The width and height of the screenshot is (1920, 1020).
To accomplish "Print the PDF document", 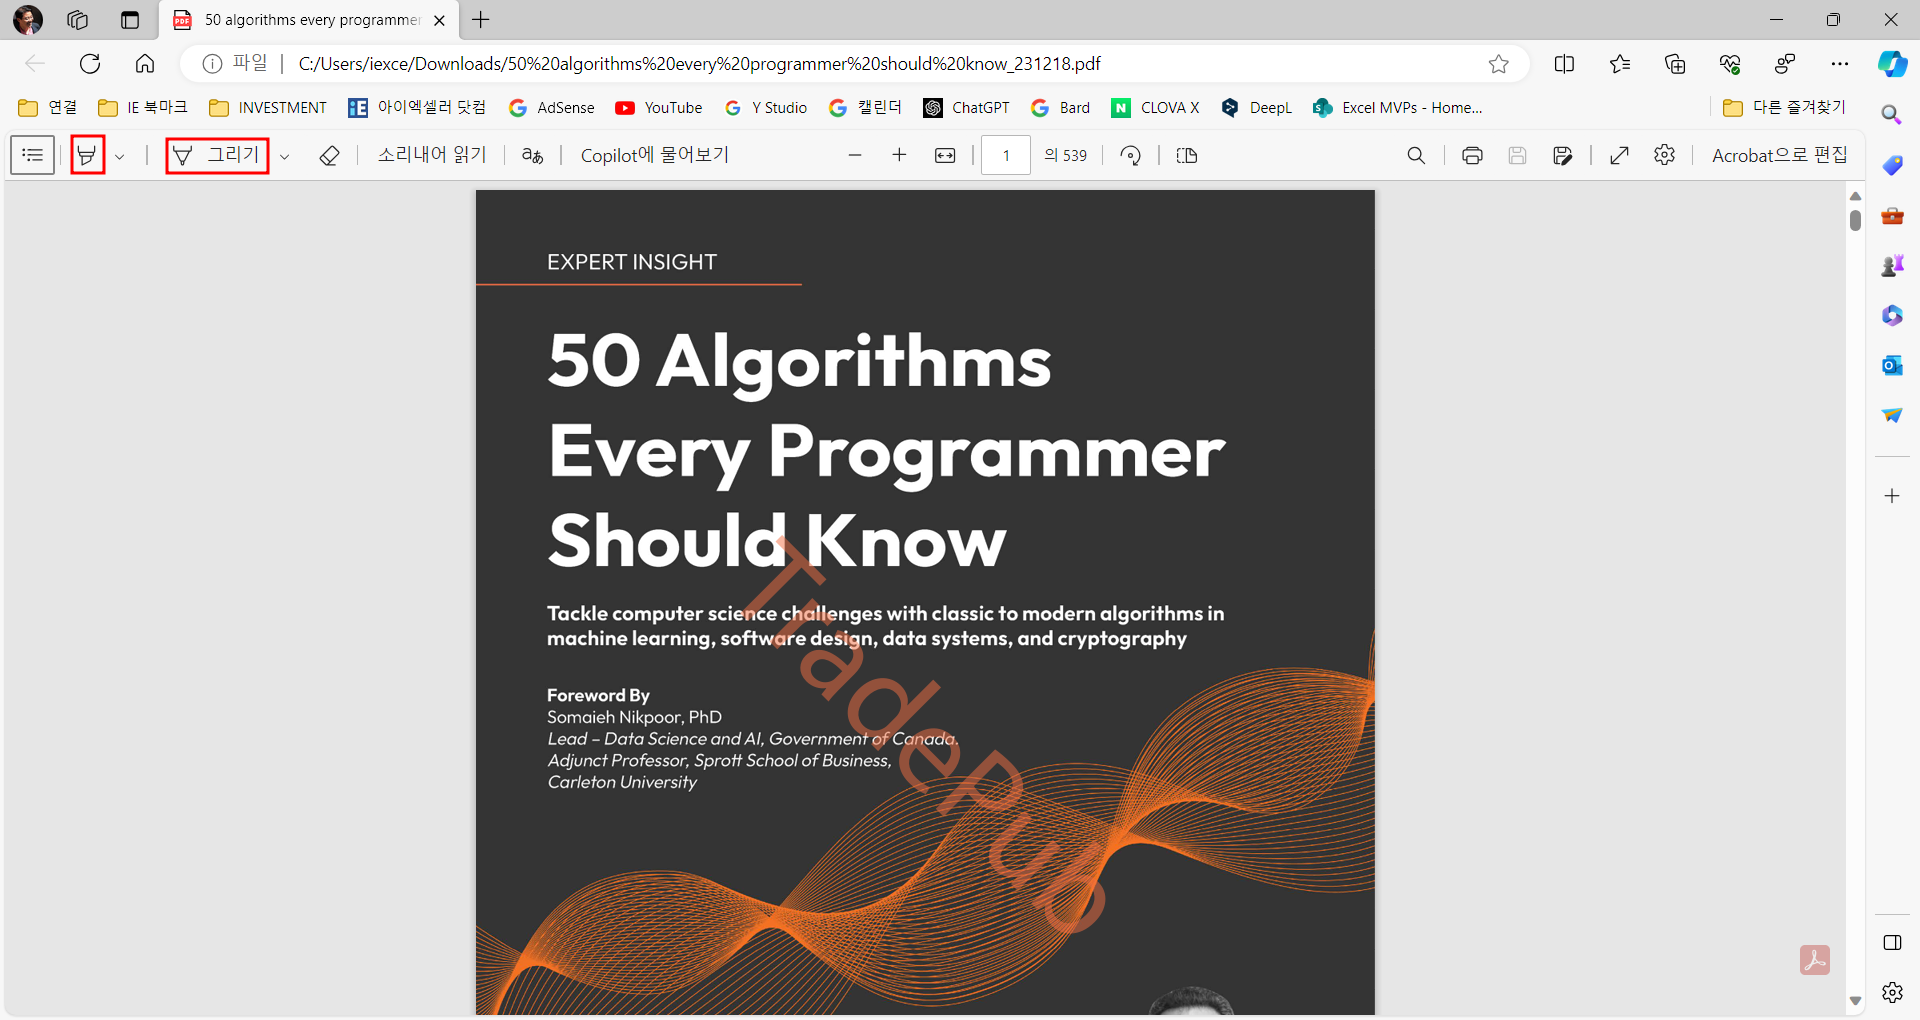I will [1472, 155].
